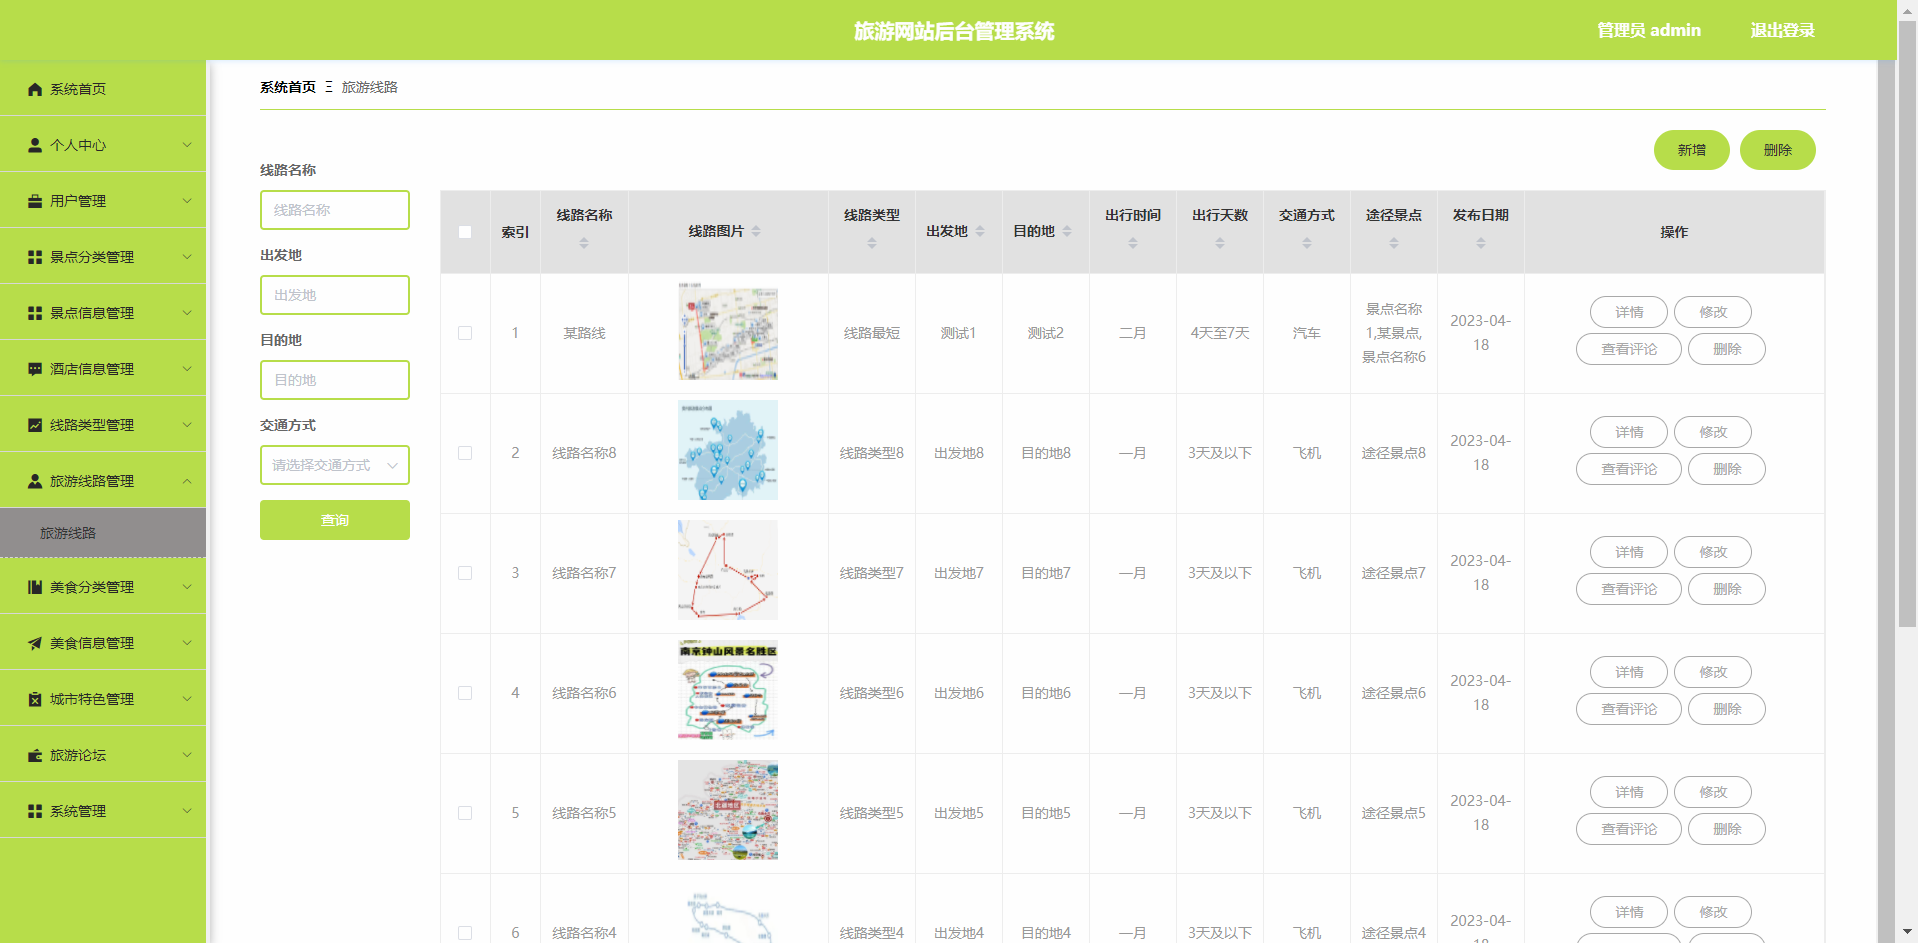
Task: Click the book icon beside 美食分类管理
Action: (35, 587)
